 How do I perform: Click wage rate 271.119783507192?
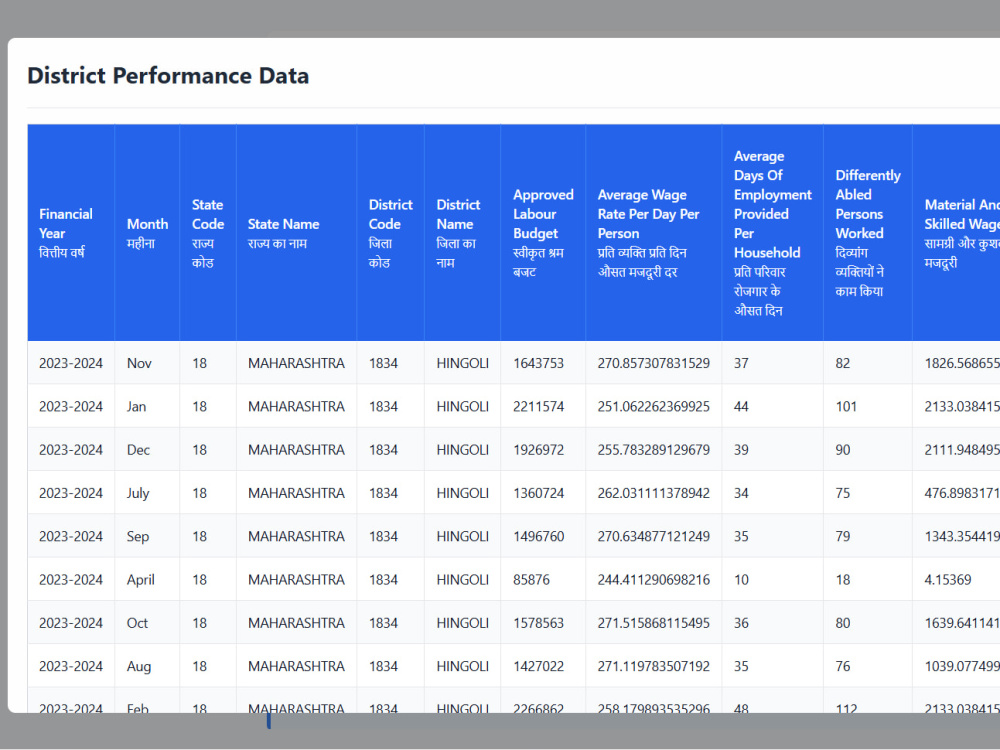(x=654, y=666)
